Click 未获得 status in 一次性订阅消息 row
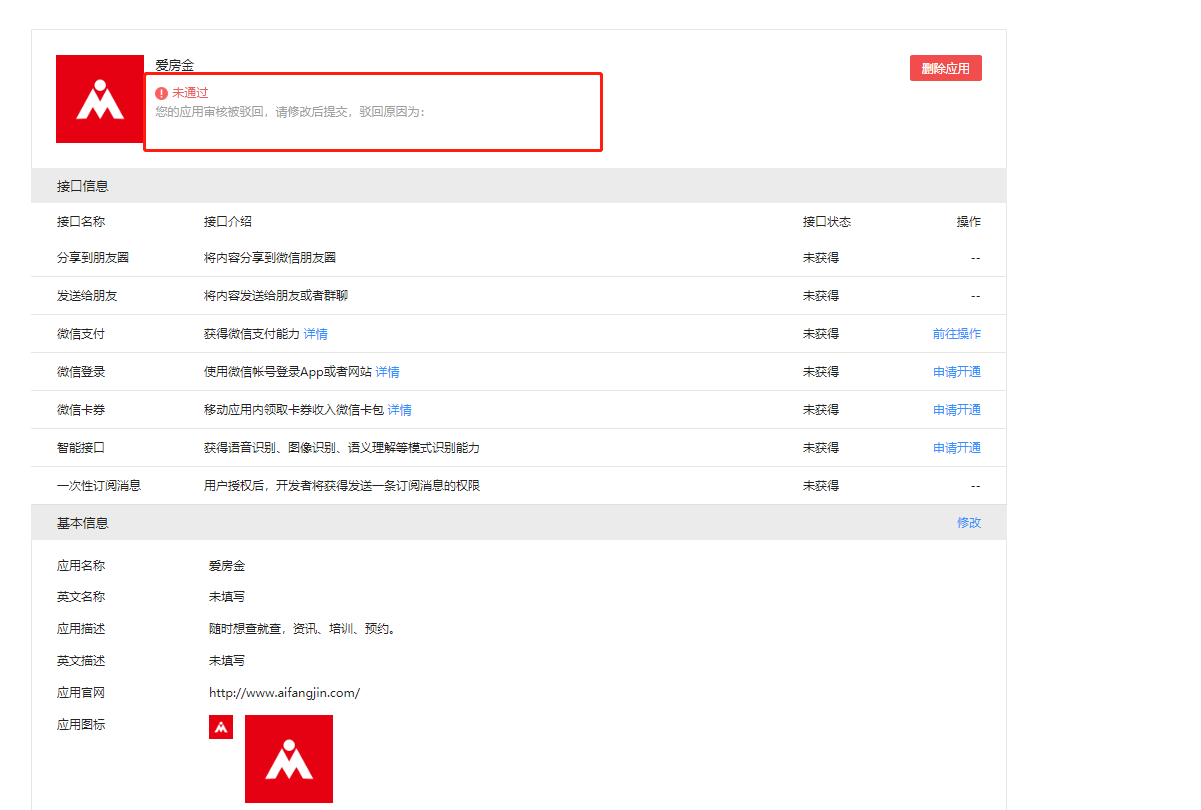The width and height of the screenshot is (1201, 810). (821, 486)
